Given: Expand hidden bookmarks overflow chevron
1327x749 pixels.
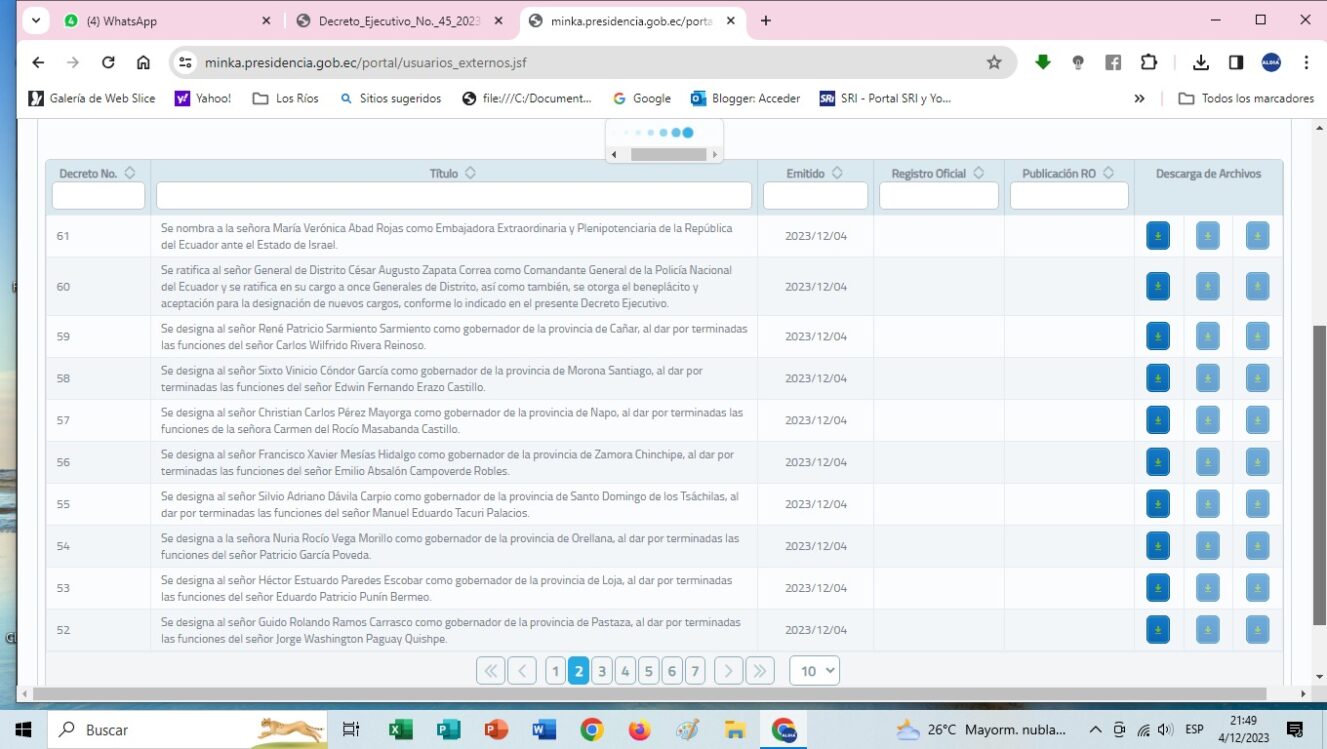Looking at the screenshot, I should pyautogui.click(x=1139, y=98).
